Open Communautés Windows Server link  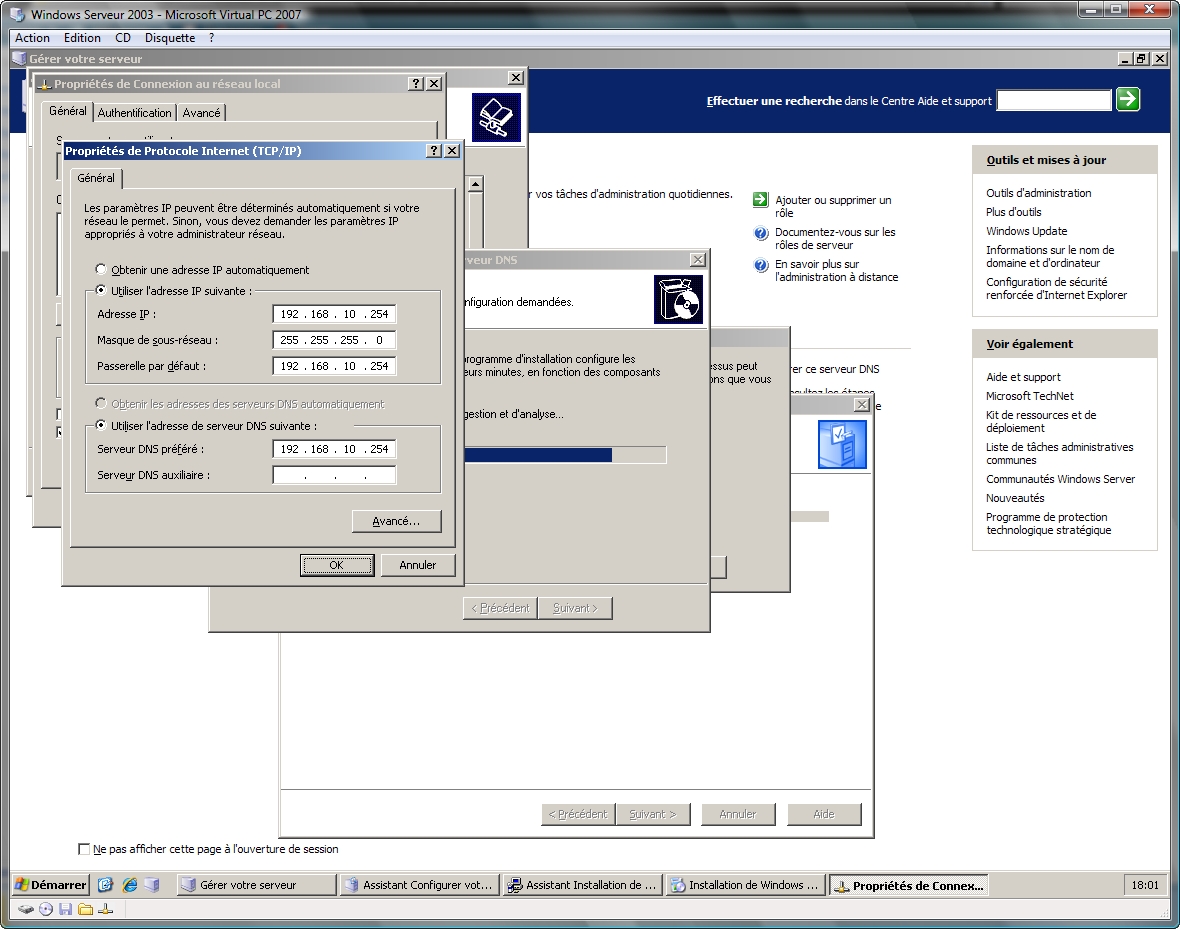1060,479
